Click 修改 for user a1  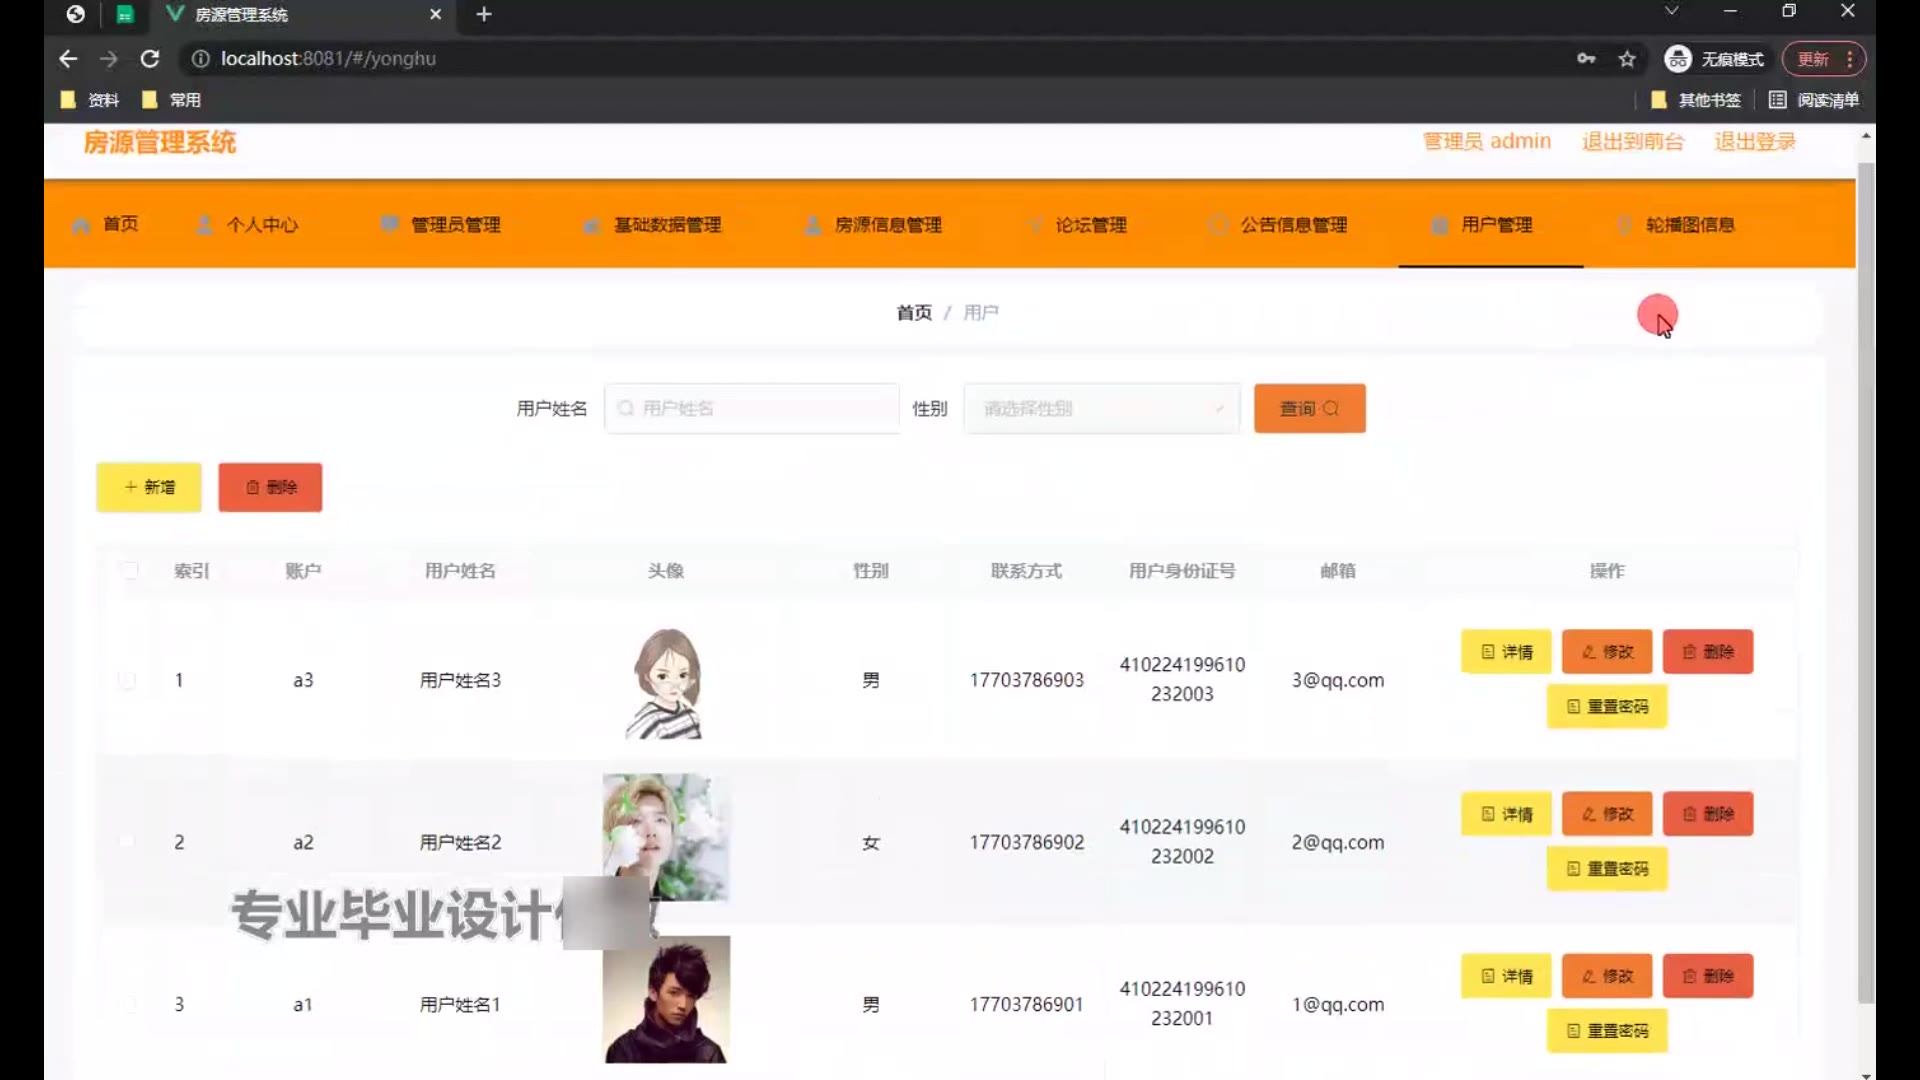1607,976
